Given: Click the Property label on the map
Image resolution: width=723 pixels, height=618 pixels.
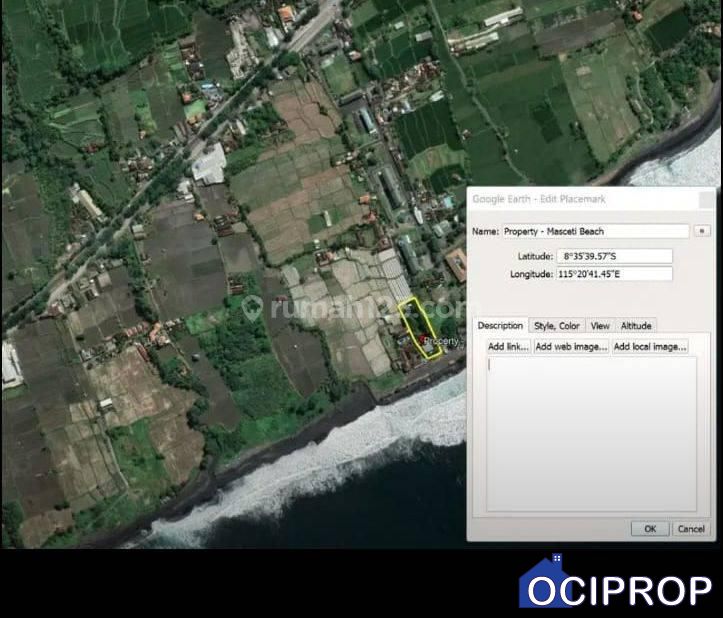Looking at the screenshot, I should (440, 341).
